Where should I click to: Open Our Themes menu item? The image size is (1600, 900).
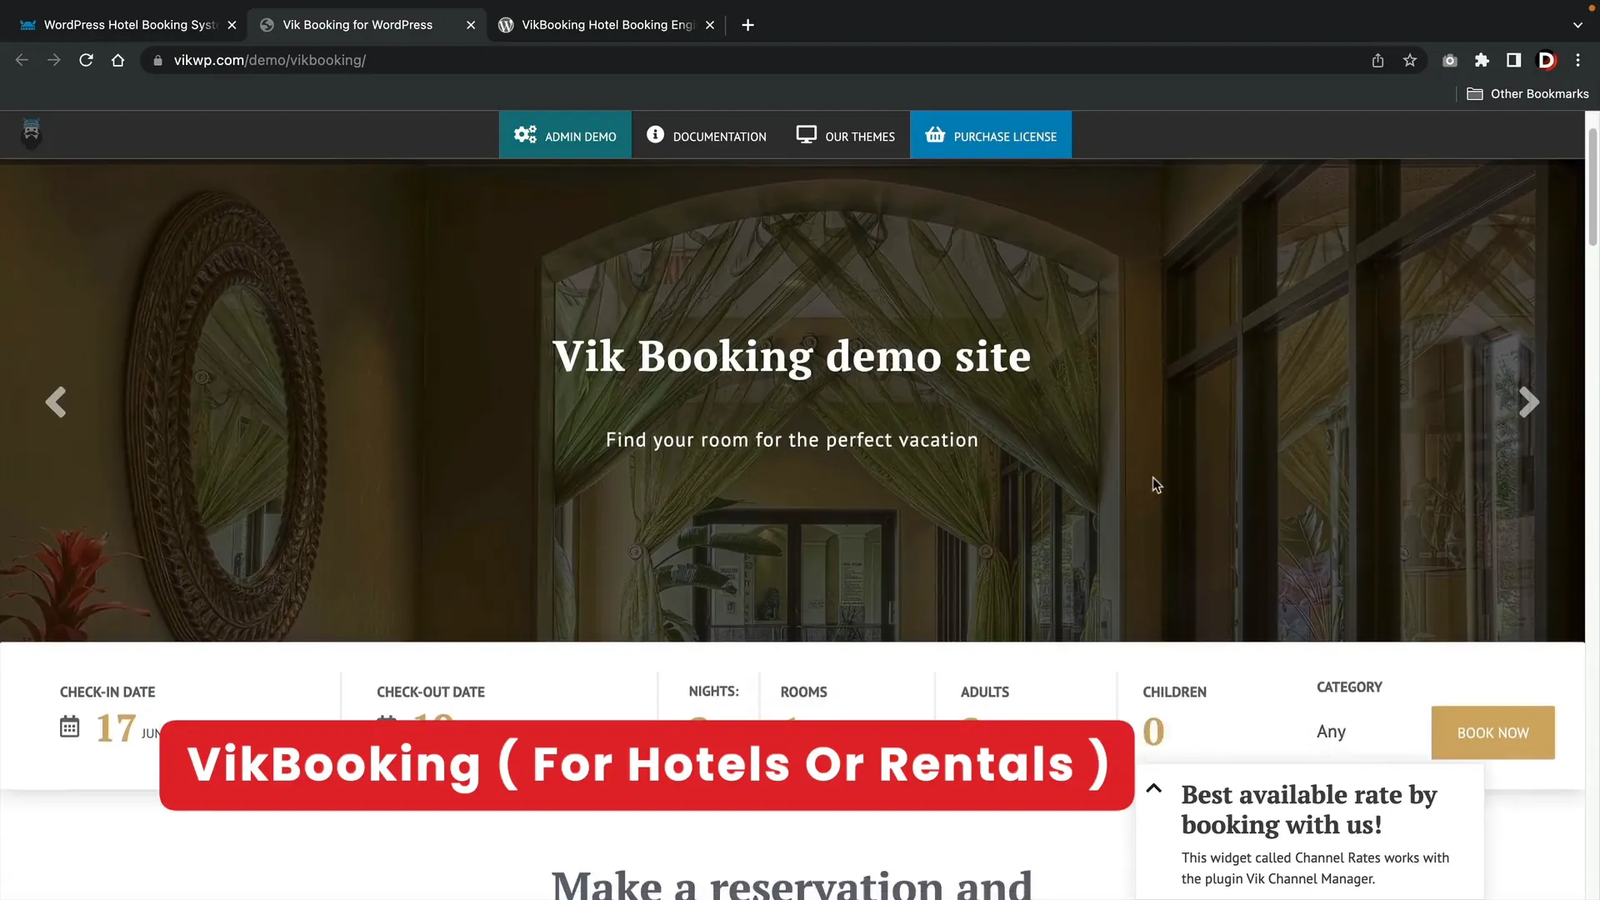(x=846, y=135)
